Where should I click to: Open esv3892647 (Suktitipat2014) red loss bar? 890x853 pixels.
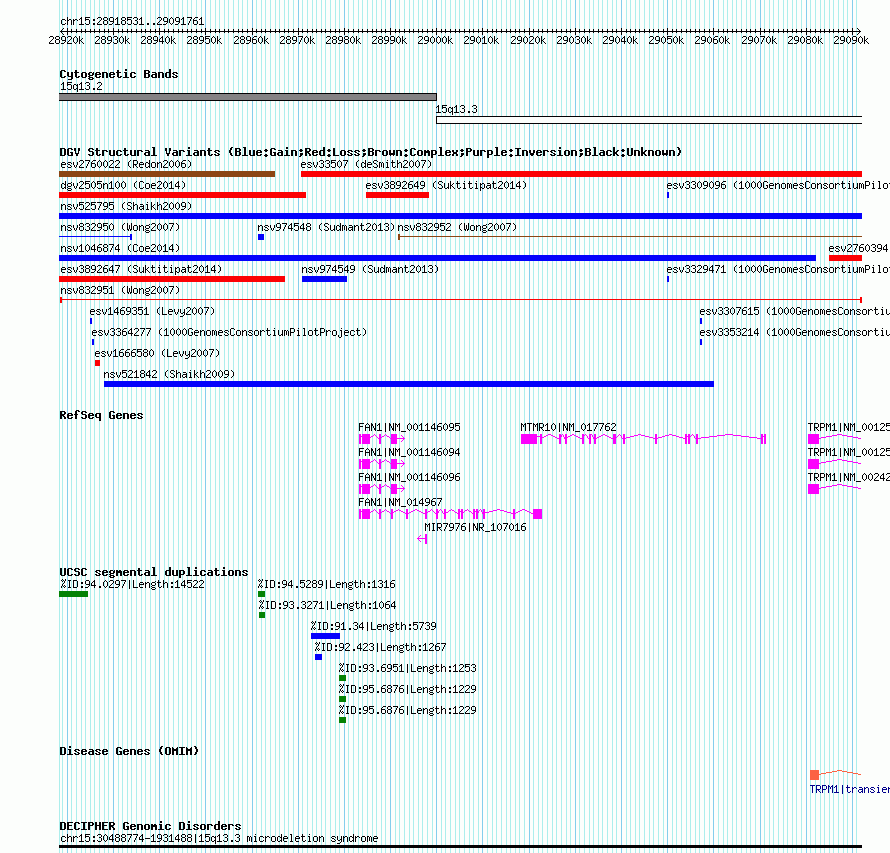172,279
